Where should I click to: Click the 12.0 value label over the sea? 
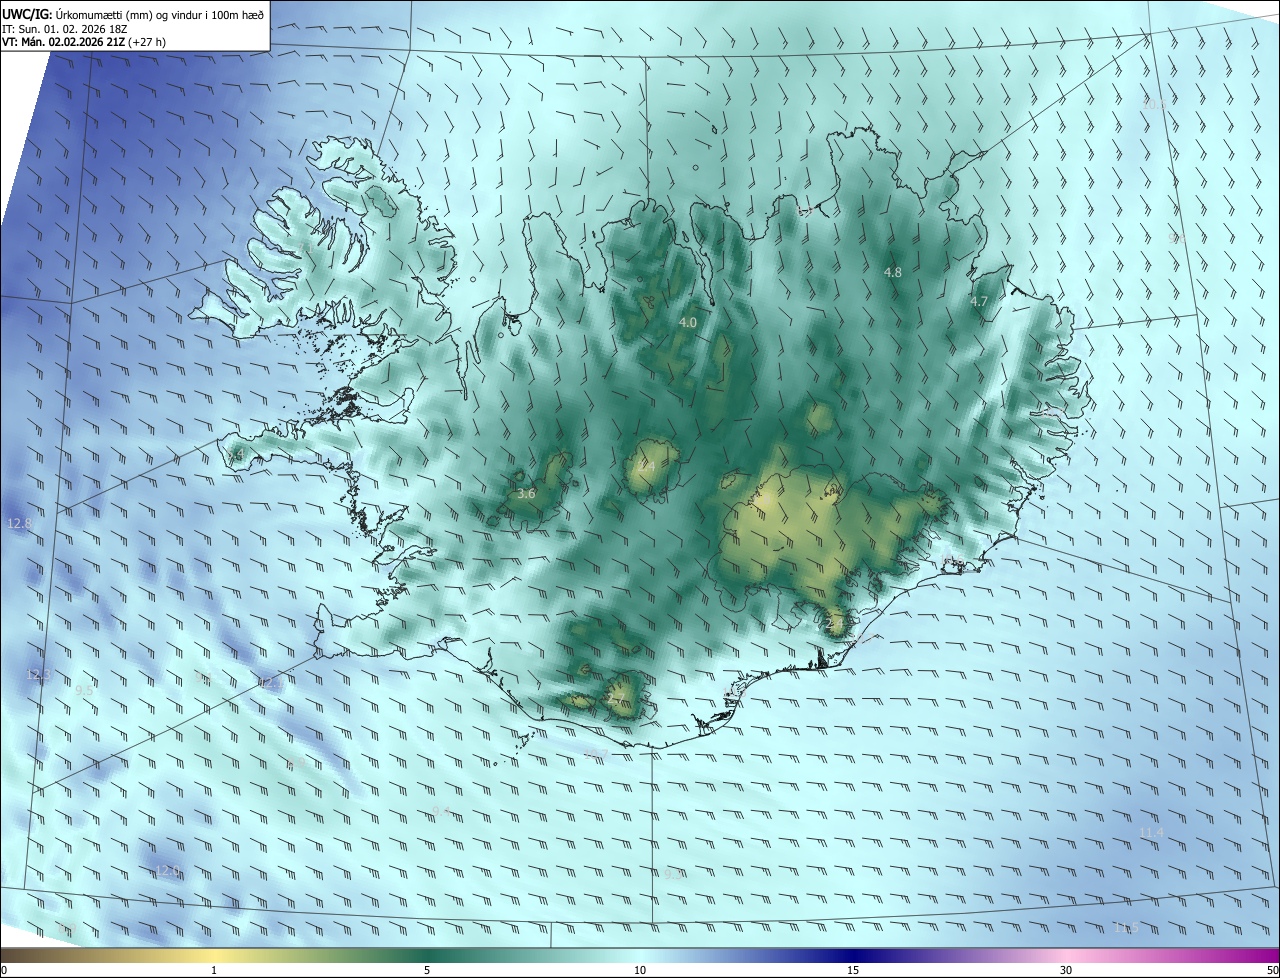(x=167, y=871)
